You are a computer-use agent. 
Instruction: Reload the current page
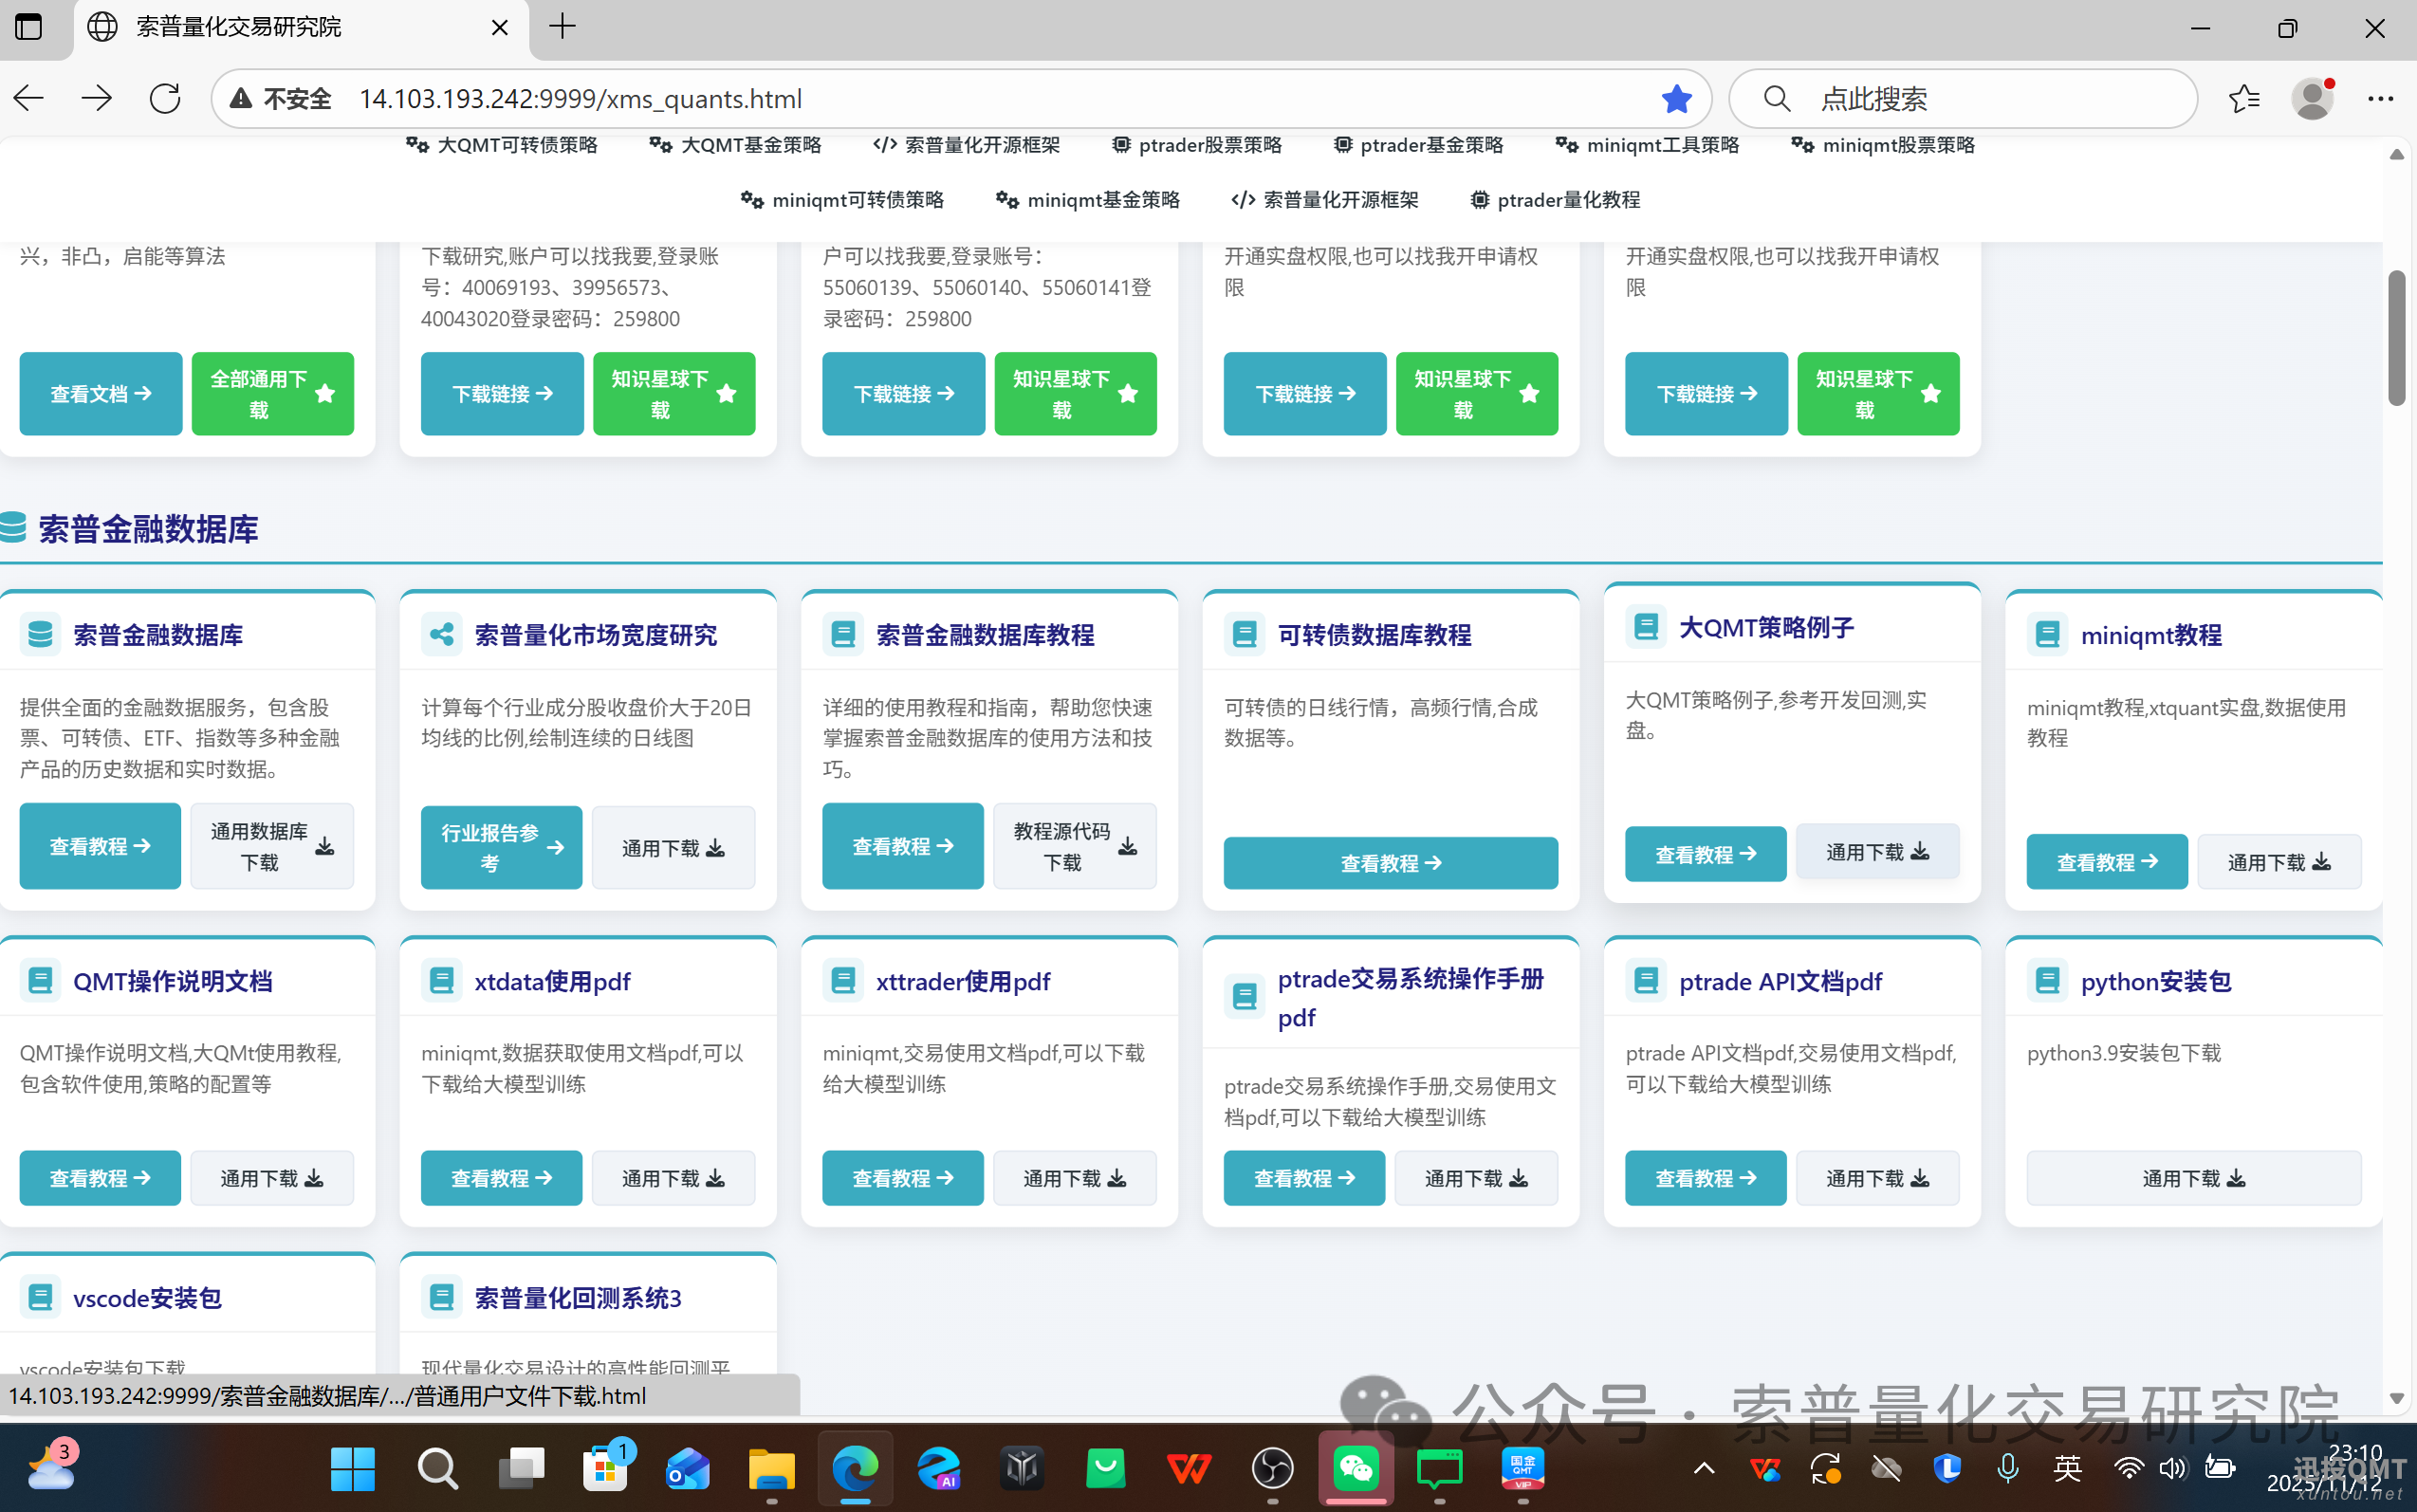(164, 98)
